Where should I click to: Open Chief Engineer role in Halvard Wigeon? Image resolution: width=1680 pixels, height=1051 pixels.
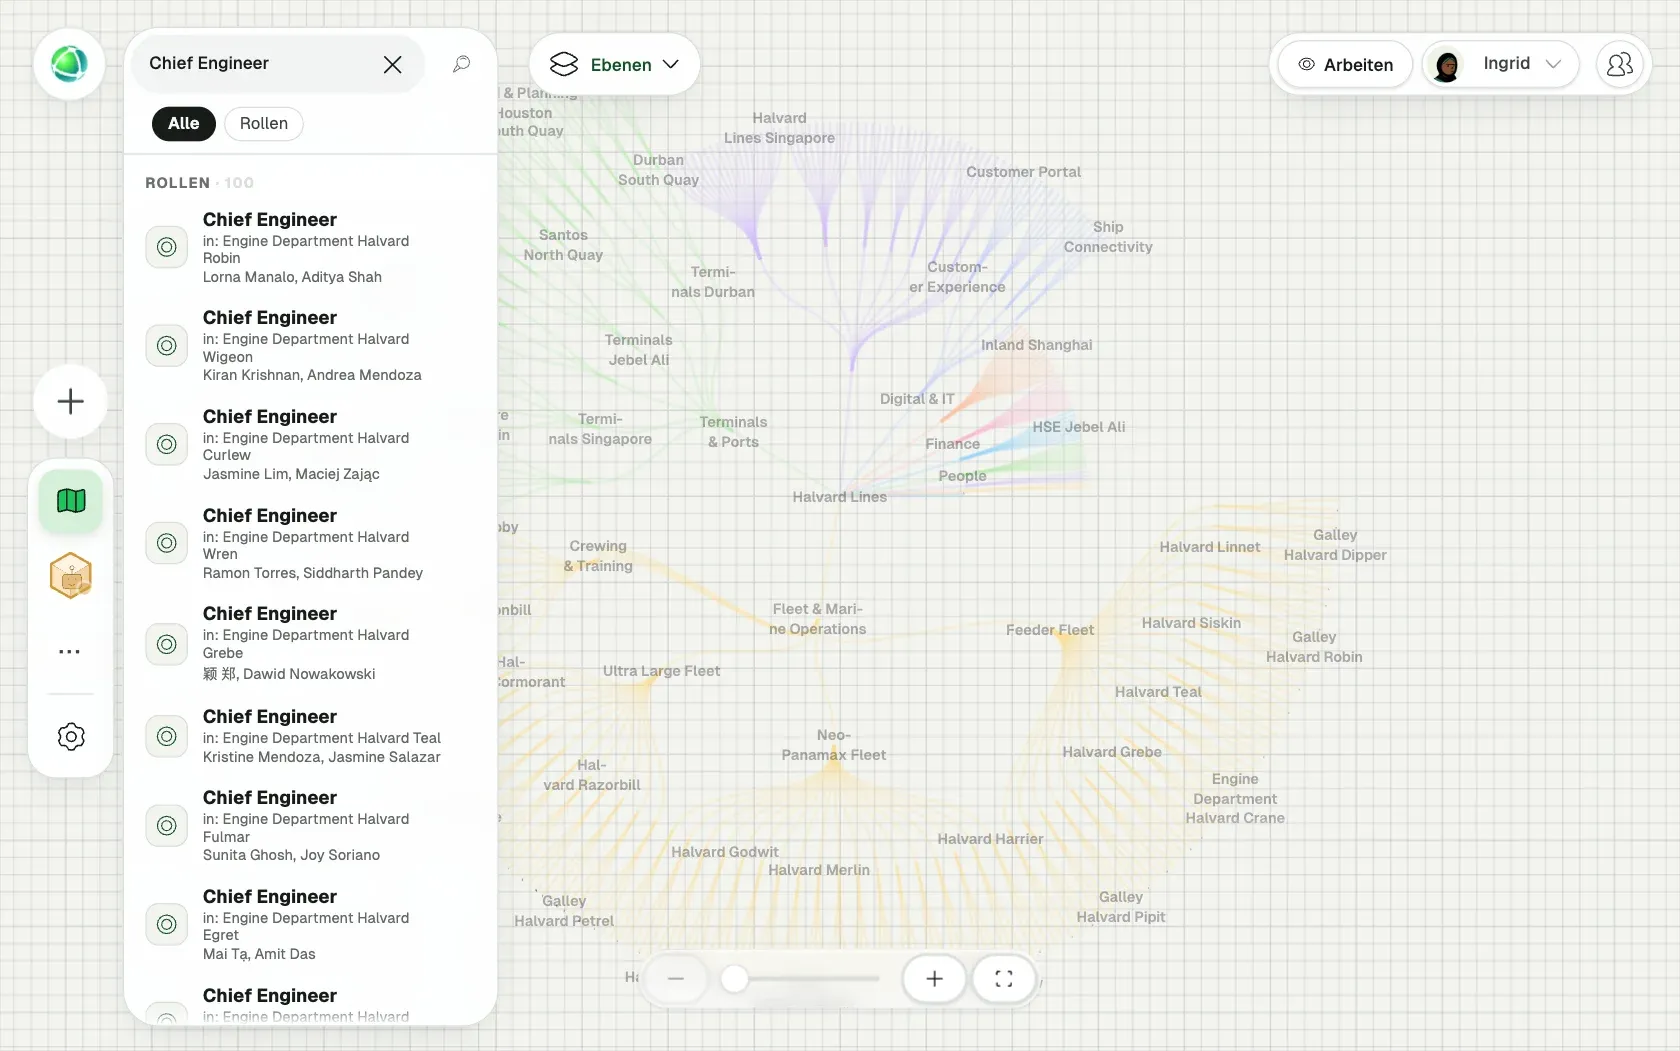point(310,345)
